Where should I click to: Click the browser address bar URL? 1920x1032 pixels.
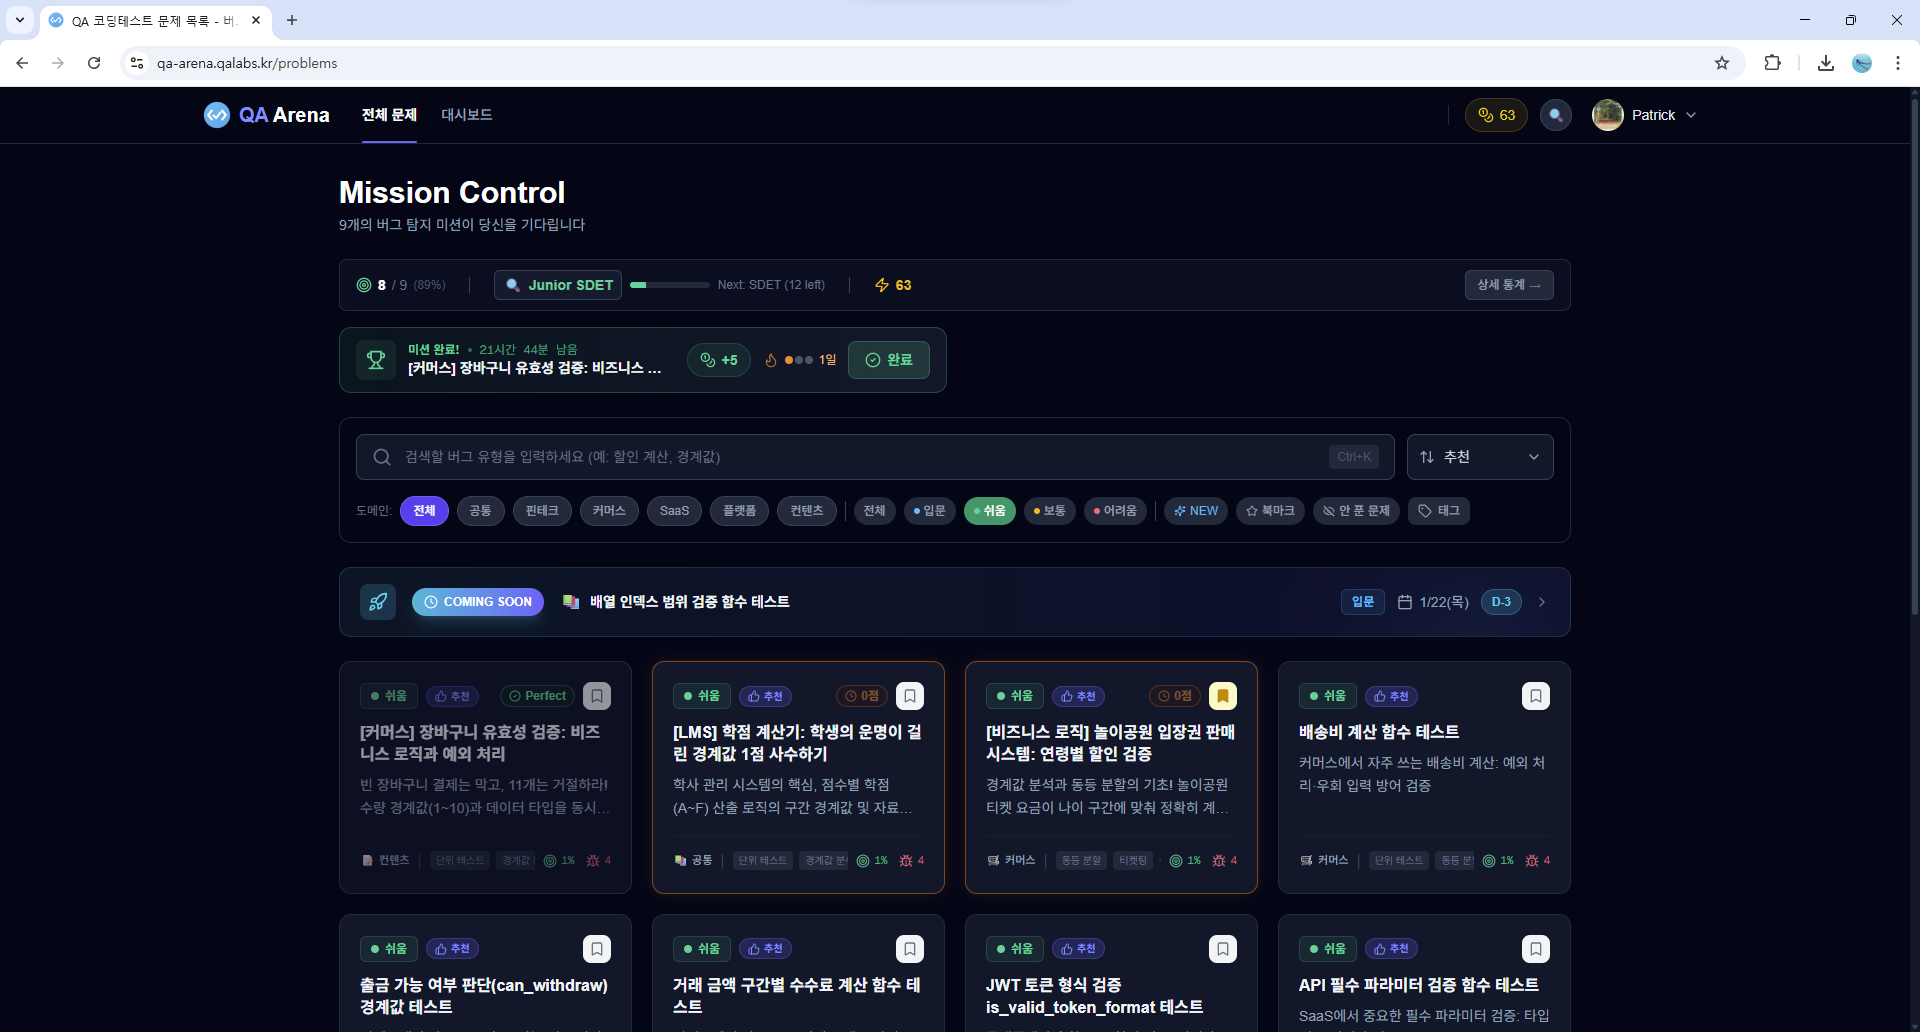(x=247, y=63)
